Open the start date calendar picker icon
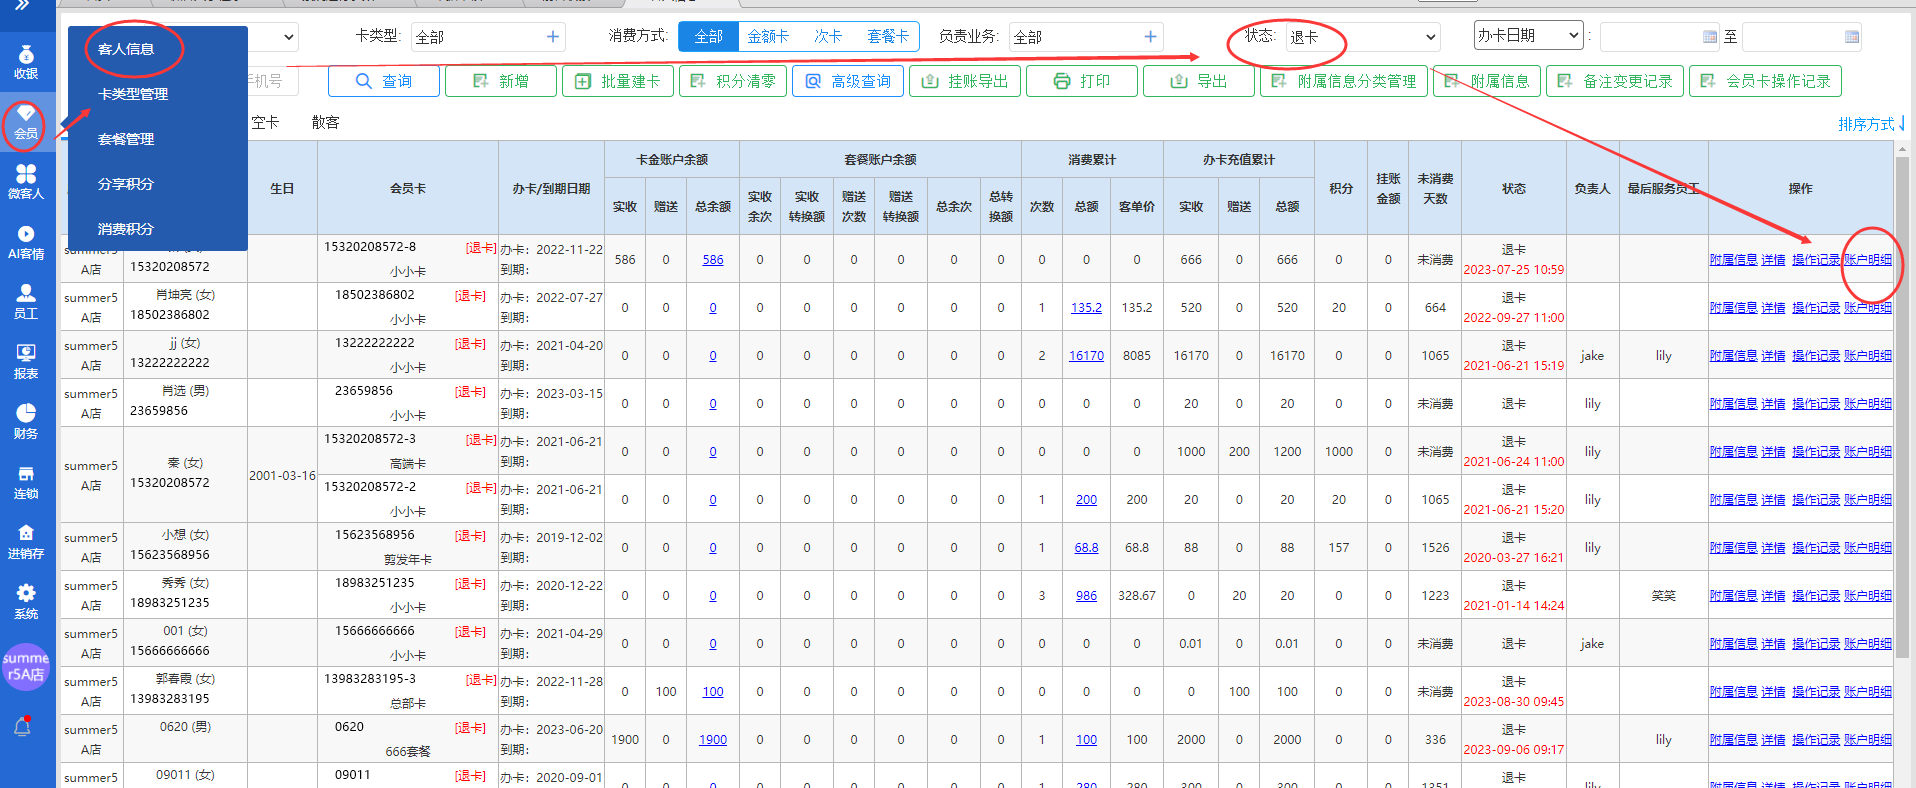1916x788 pixels. (1710, 37)
